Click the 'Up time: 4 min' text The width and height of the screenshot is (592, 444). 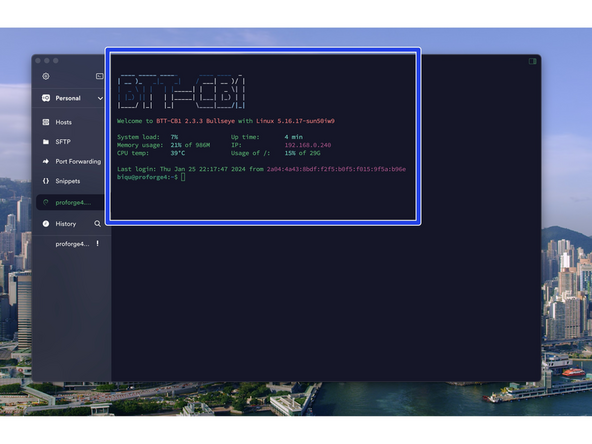point(267,137)
